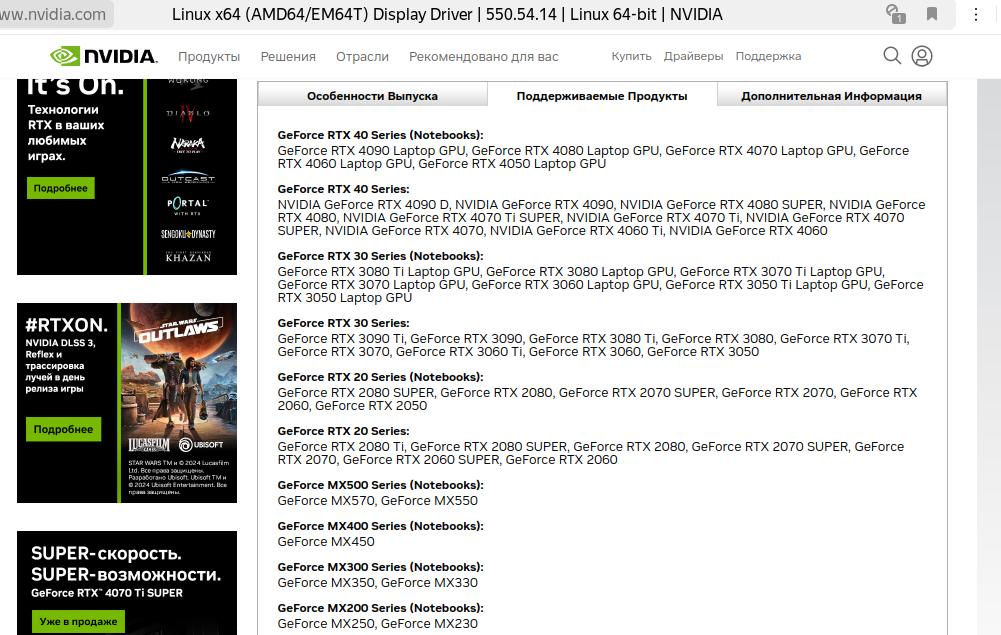
Task: Click the www.nvidia.com address field
Action: (54, 14)
